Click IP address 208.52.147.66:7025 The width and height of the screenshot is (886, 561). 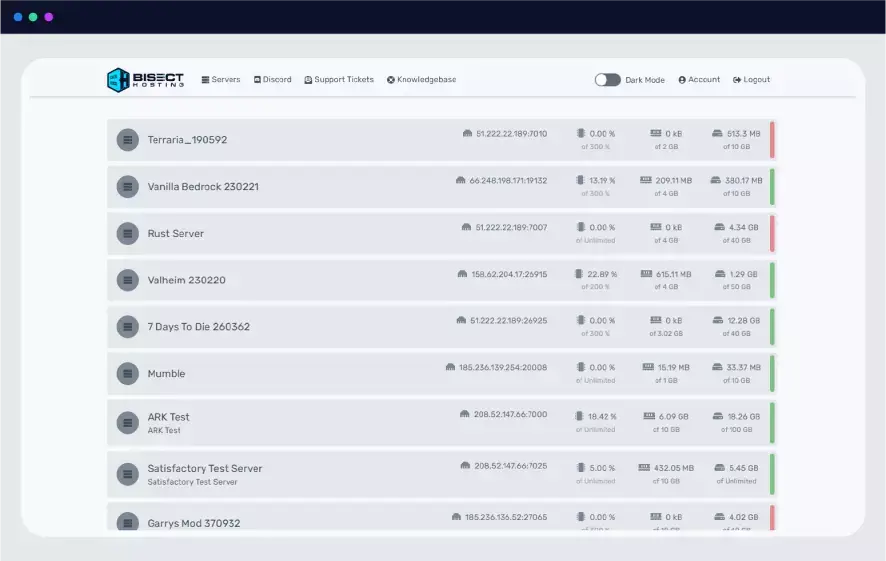[511, 466]
